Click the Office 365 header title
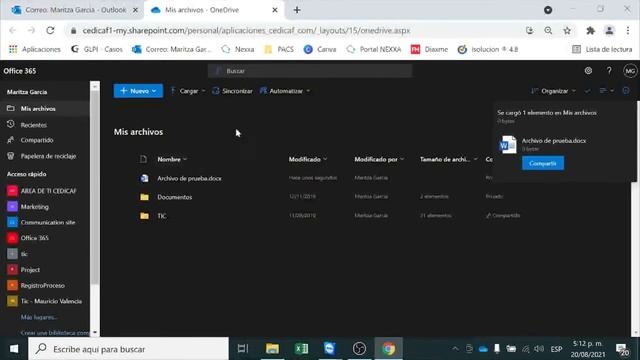Image resolution: width=640 pixels, height=360 pixels. [x=20, y=71]
